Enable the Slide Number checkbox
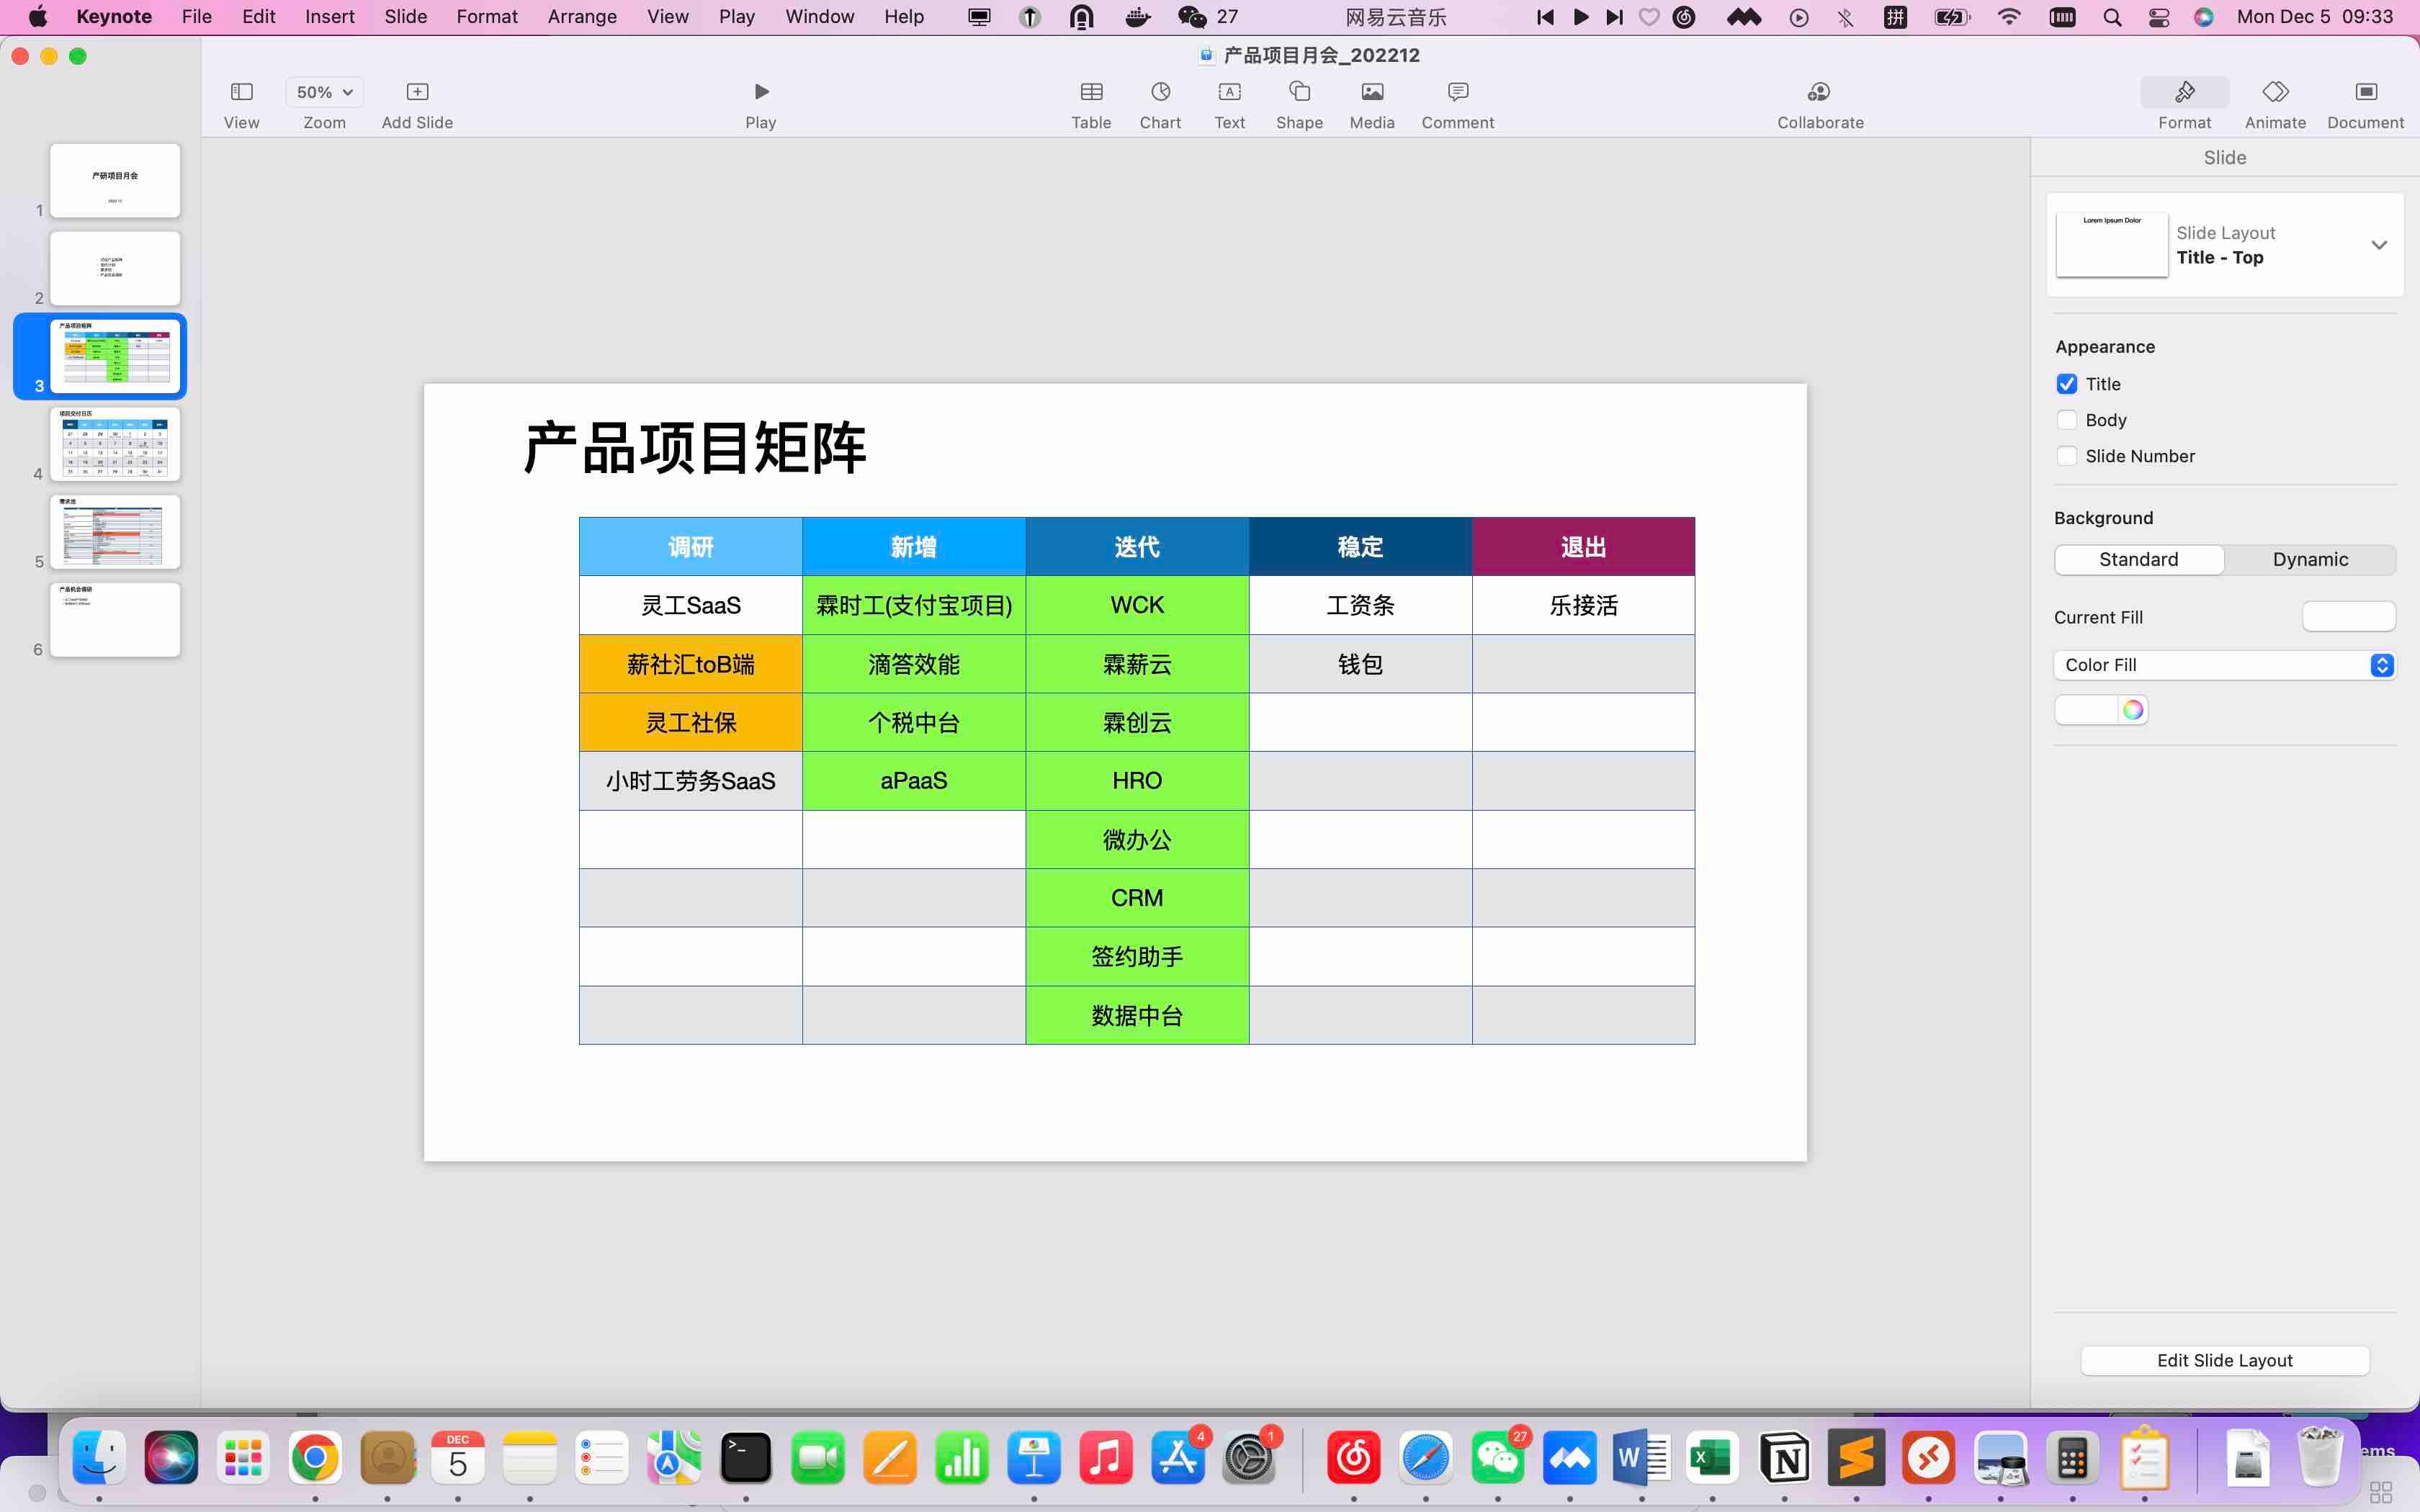 point(2066,456)
